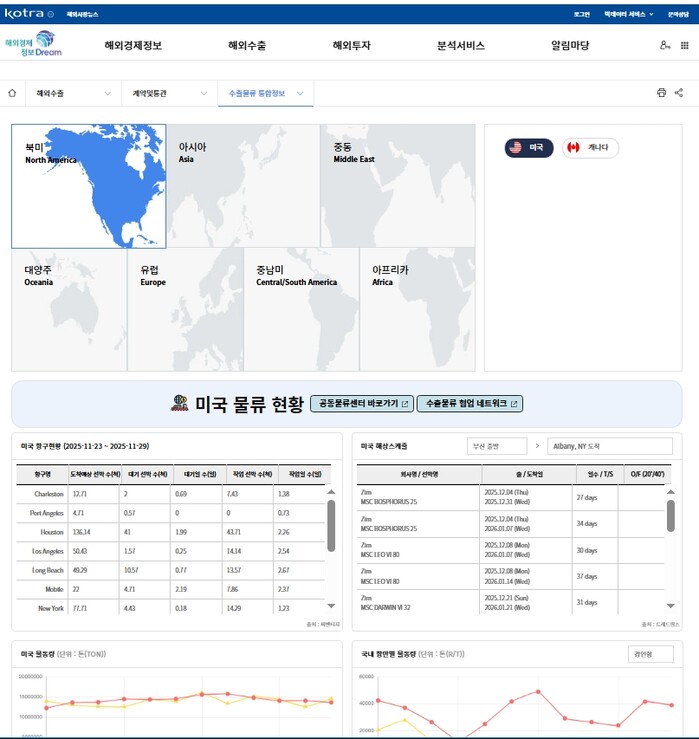Screen dimensions: 699x739
Task: Open the 수출물류 통합정보 dropdown
Action: click(265, 93)
